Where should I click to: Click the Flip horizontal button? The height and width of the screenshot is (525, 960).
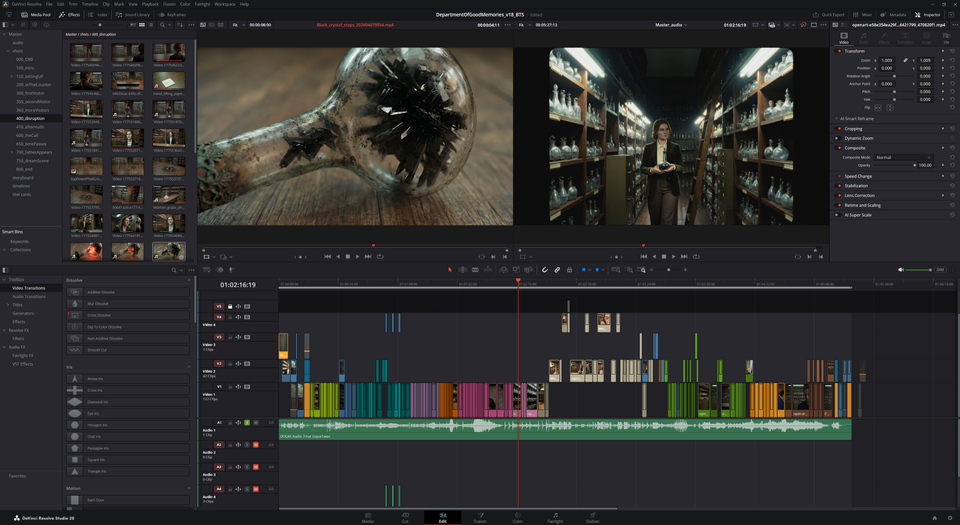click(877, 108)
